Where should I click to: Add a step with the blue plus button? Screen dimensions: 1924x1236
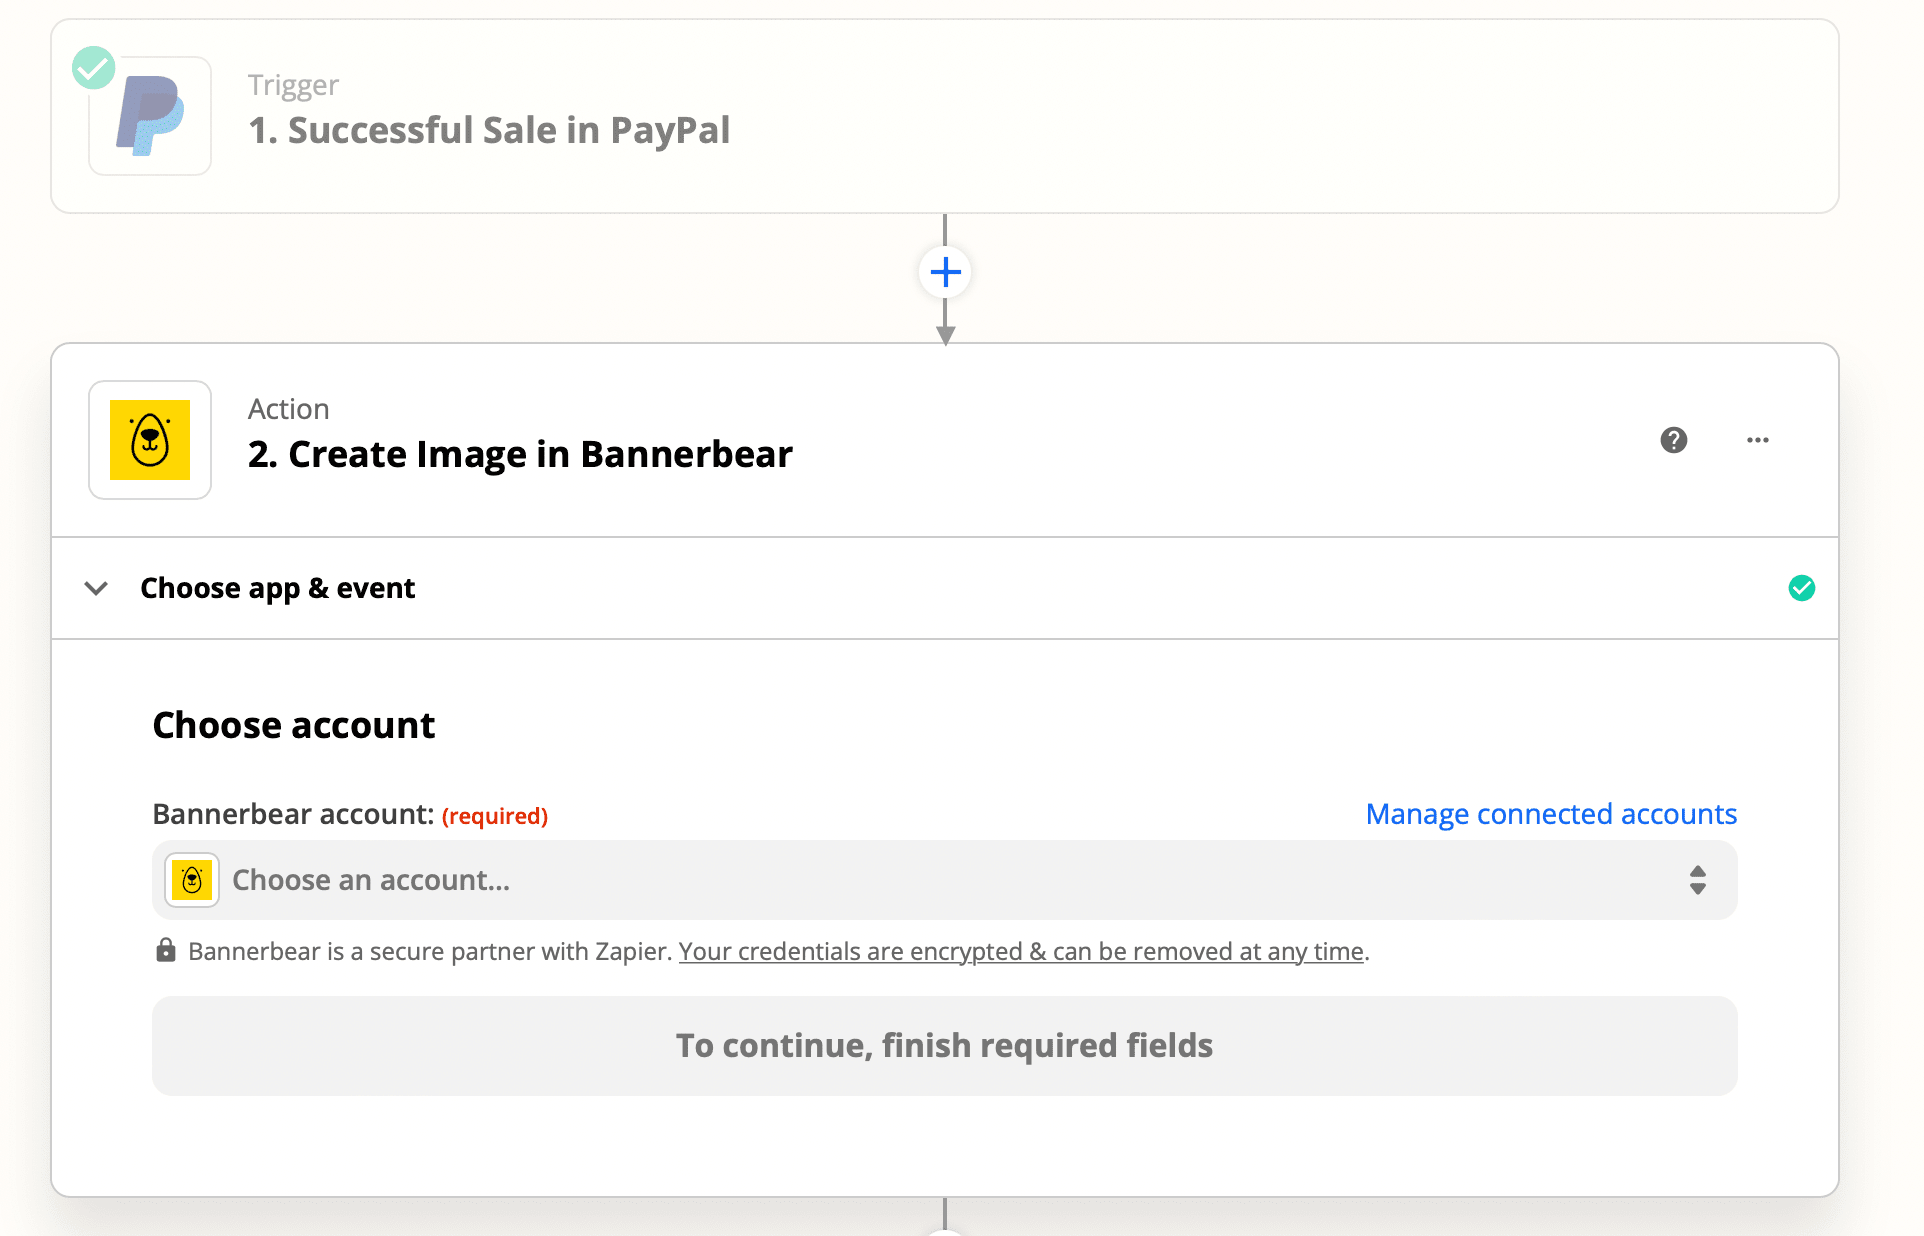[945, 272]
